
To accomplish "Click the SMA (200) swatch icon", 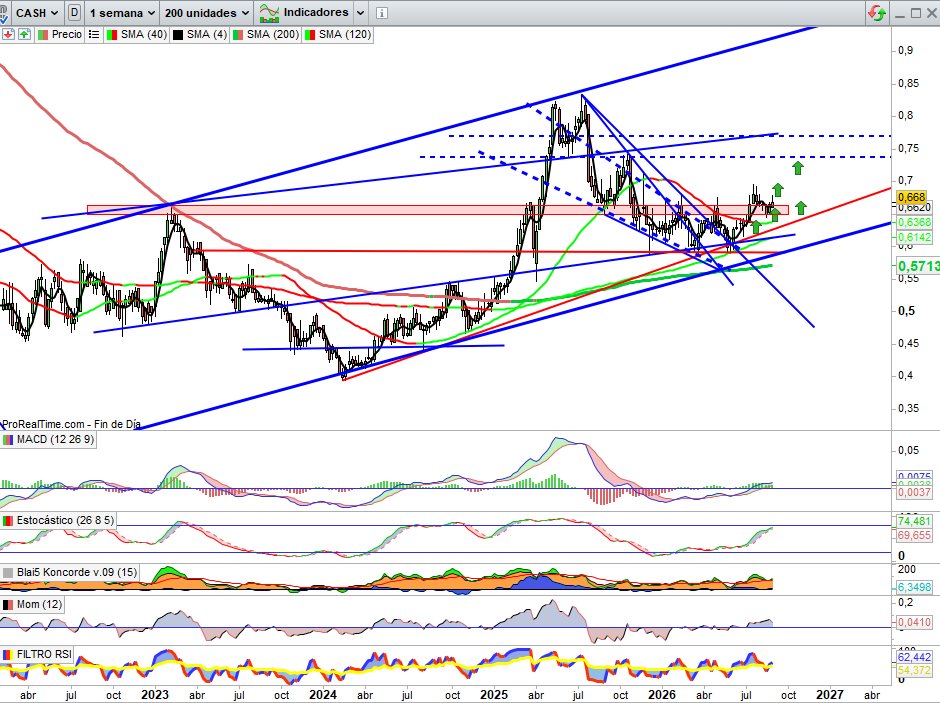I will (x=238, y=35).
